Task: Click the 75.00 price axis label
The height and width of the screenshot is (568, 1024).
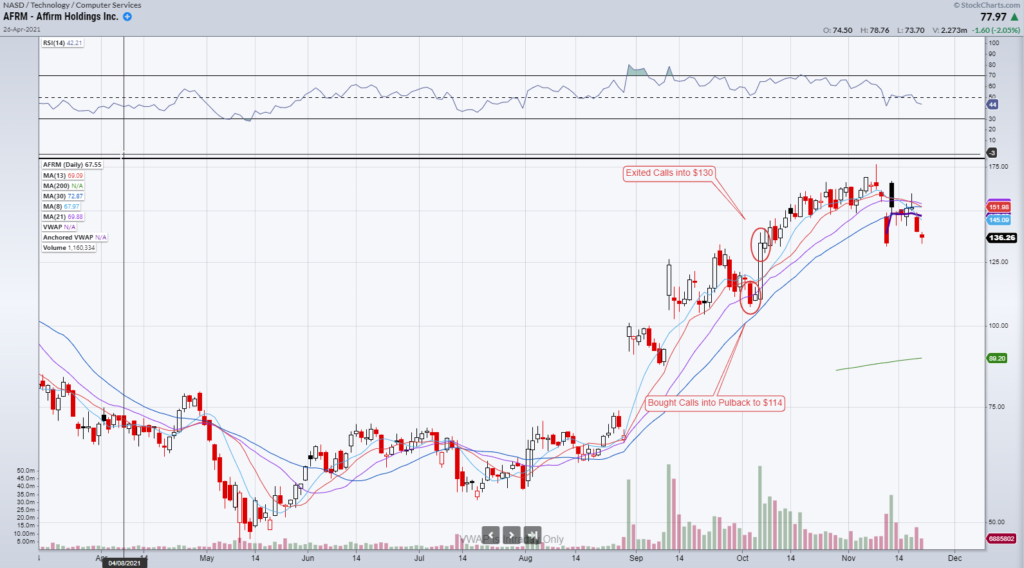Action: [x=997, y=407]
